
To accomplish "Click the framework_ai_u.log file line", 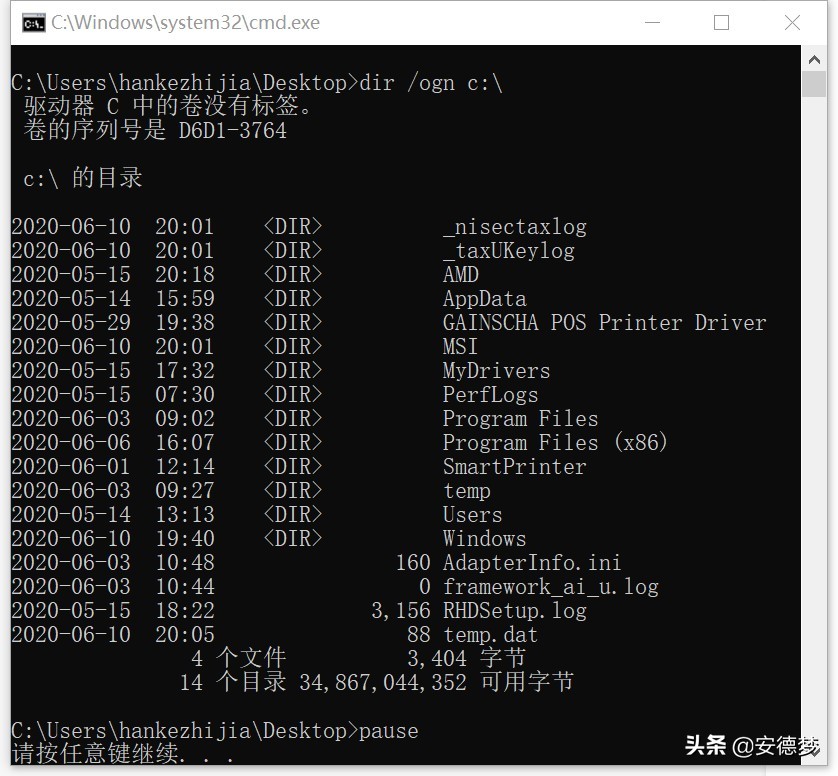I will (550, 586).
